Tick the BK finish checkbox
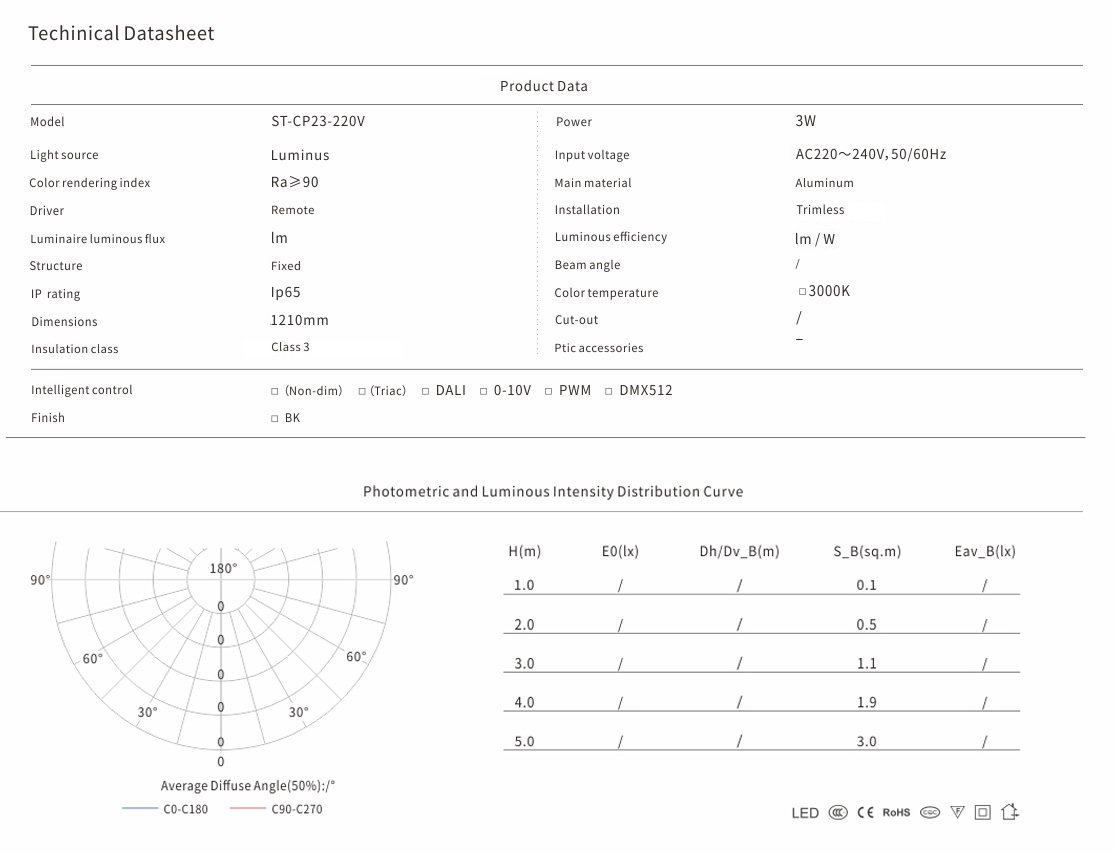1114x854 pixels. [275, 419]
